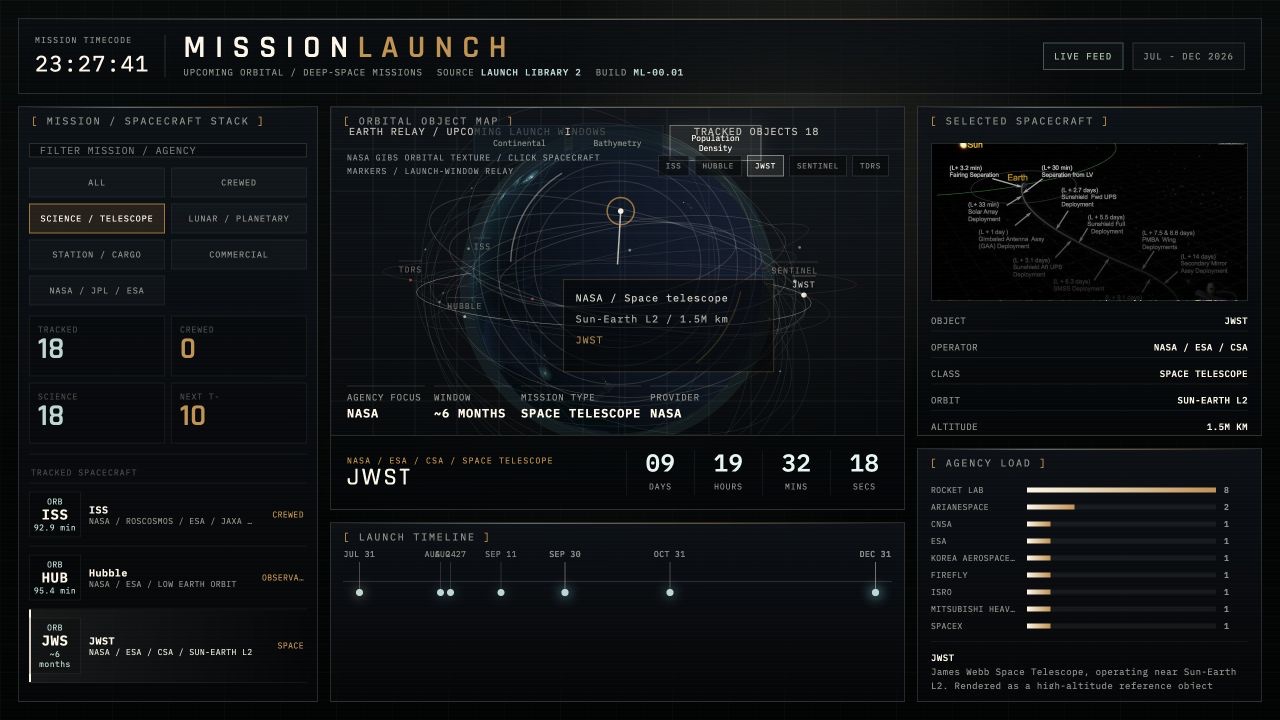Viewport: 1280px width, 720px height.
Task: Click the SUN-EARTH L2 orbit value
Action: click(x=1212, y=400)
